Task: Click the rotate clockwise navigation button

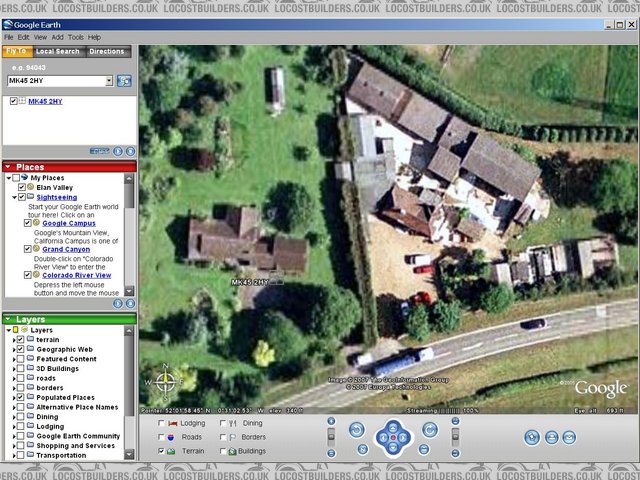Action: 429,430
